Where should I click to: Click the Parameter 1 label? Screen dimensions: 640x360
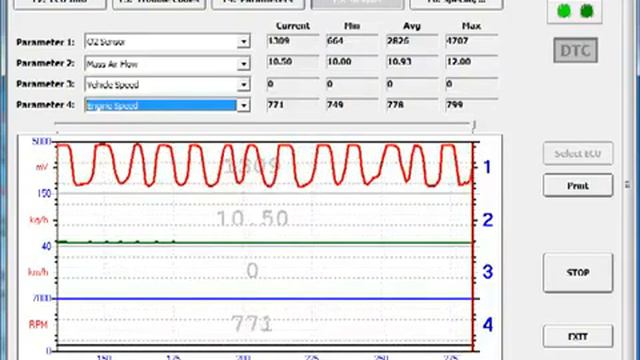click(x=45, y=42)
